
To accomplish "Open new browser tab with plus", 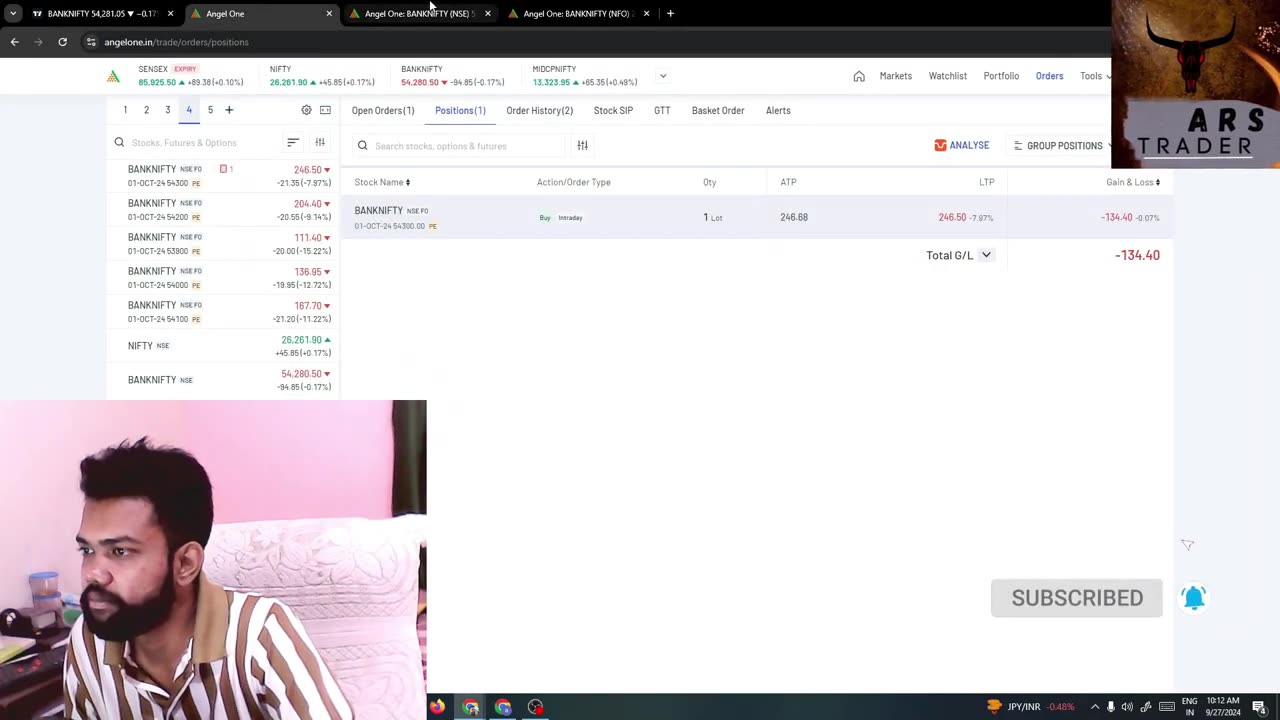I will click(670, 14).
